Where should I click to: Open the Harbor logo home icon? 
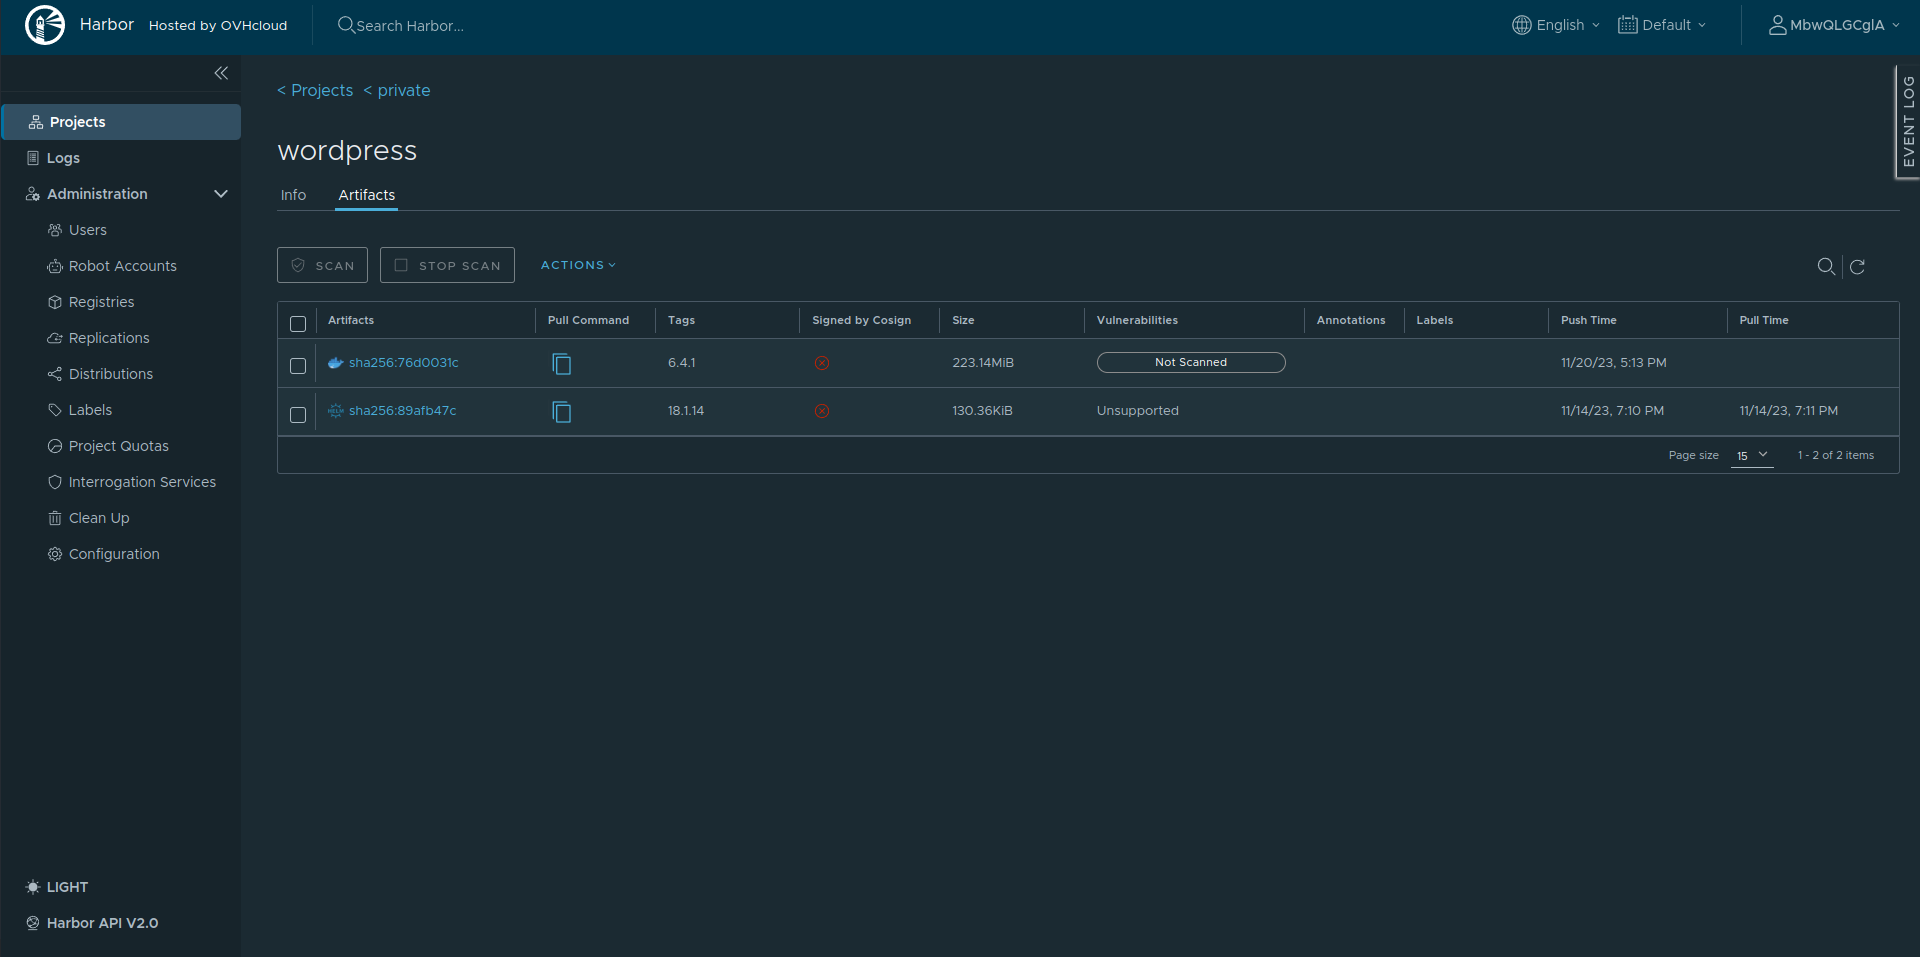pos(45,24)
